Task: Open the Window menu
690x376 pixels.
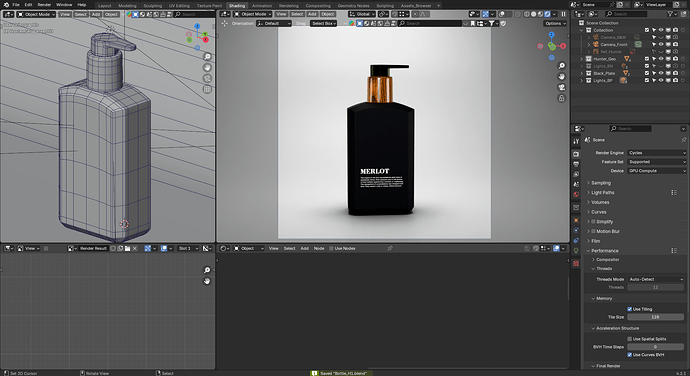Action: coord(64,5)
